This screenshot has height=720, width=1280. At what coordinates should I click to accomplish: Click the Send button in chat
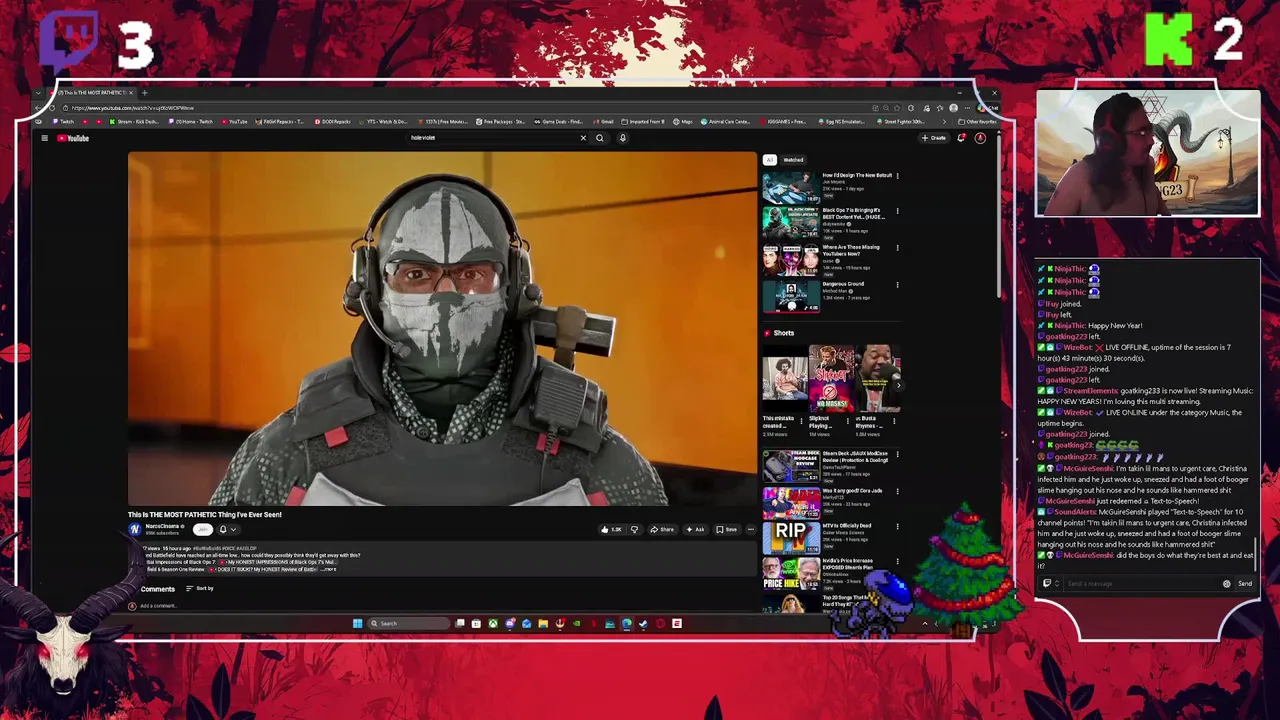tap(1245, 584)
